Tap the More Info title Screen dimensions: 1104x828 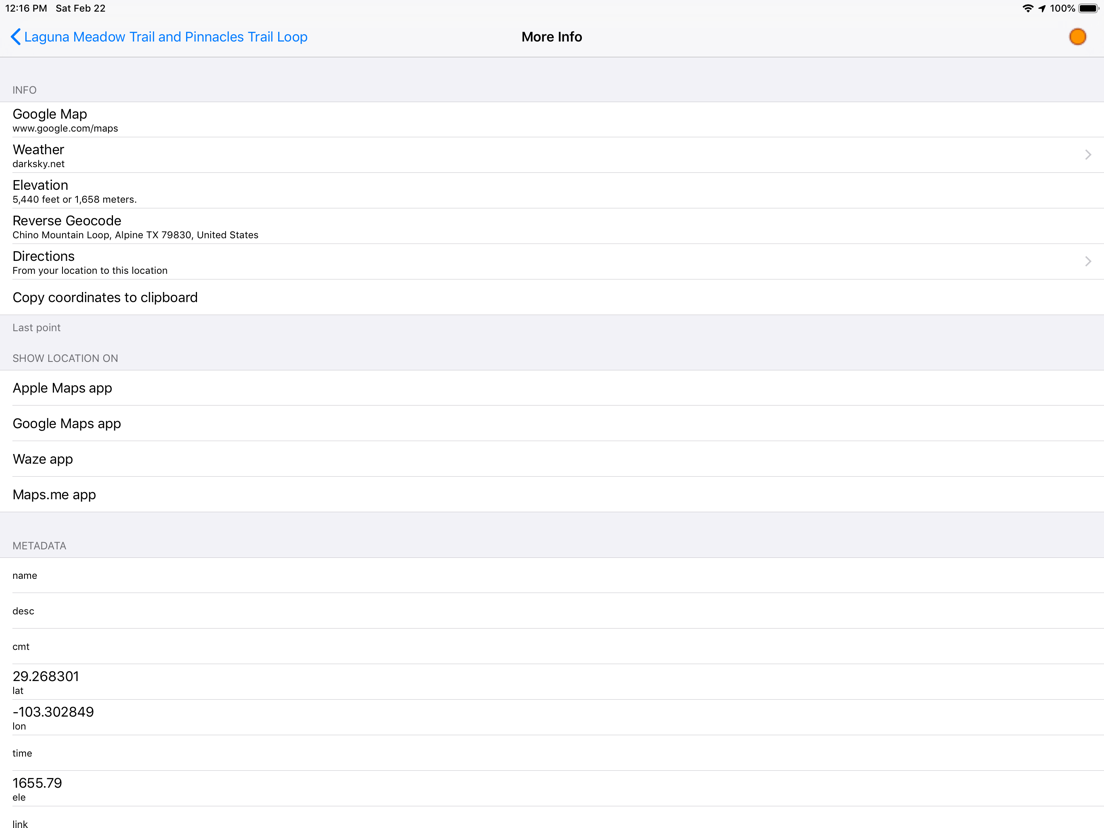[x=552, y=37]
